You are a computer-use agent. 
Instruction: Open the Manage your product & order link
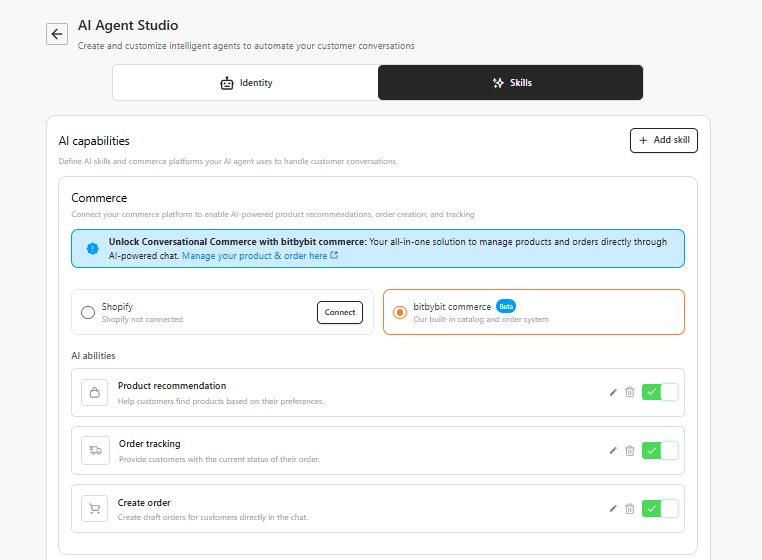click(260, 256)
